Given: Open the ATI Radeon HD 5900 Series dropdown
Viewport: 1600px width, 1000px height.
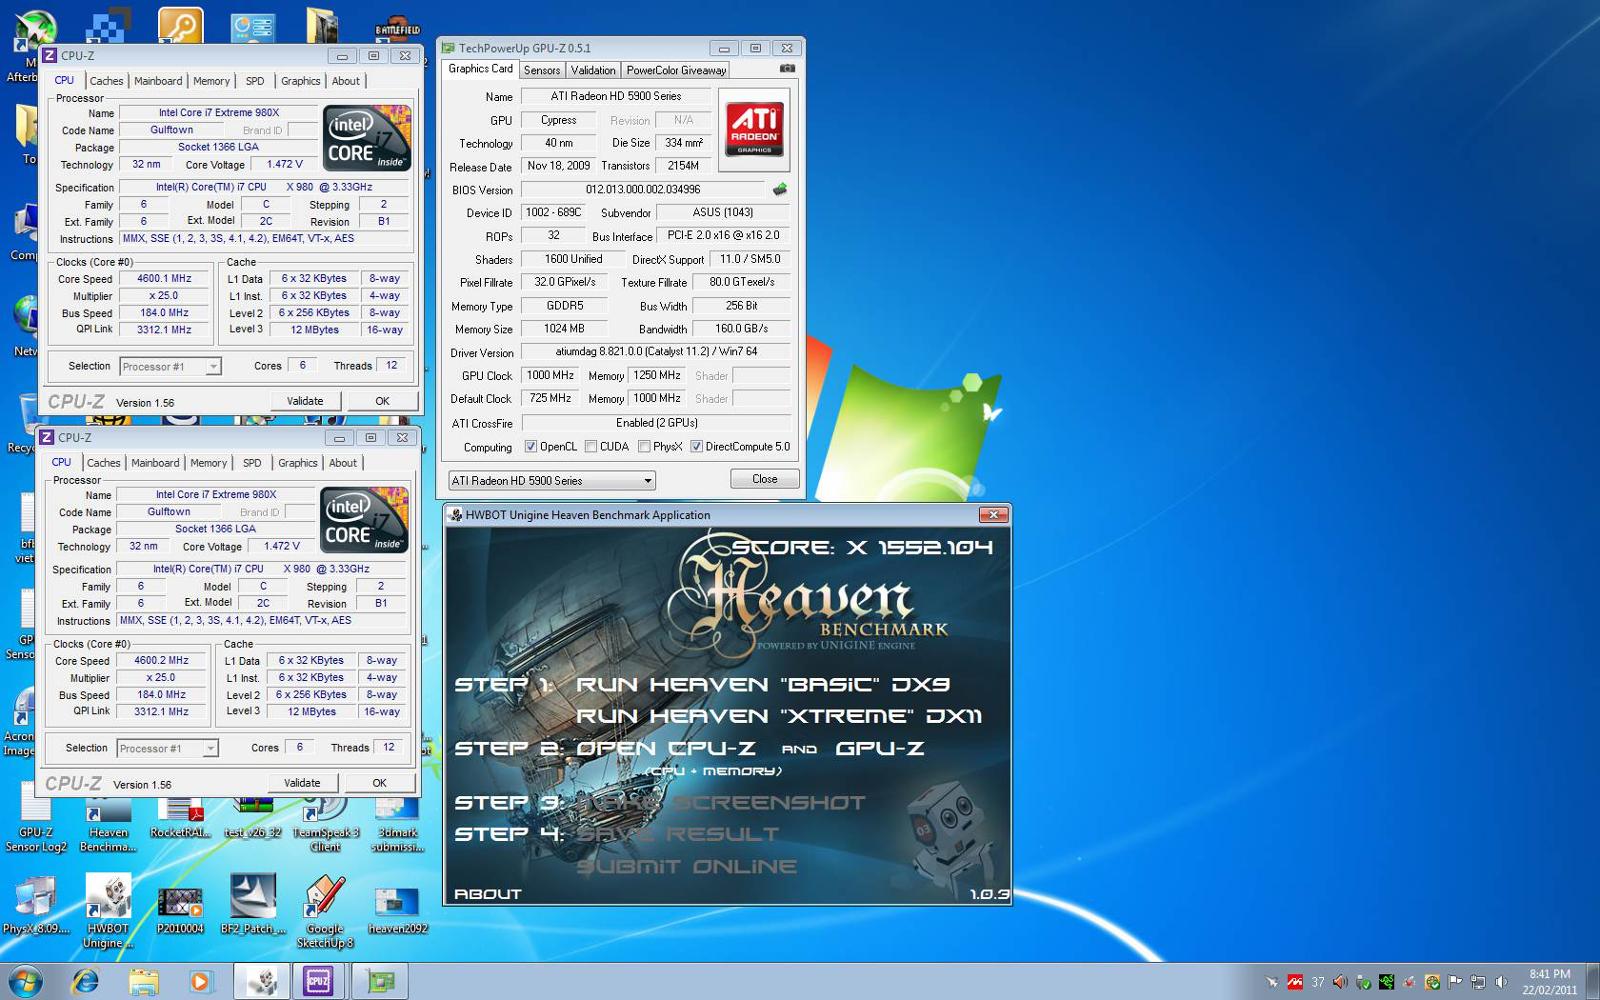Looking at the screenshot, I should pyautogui.click(x=551, y=481).
